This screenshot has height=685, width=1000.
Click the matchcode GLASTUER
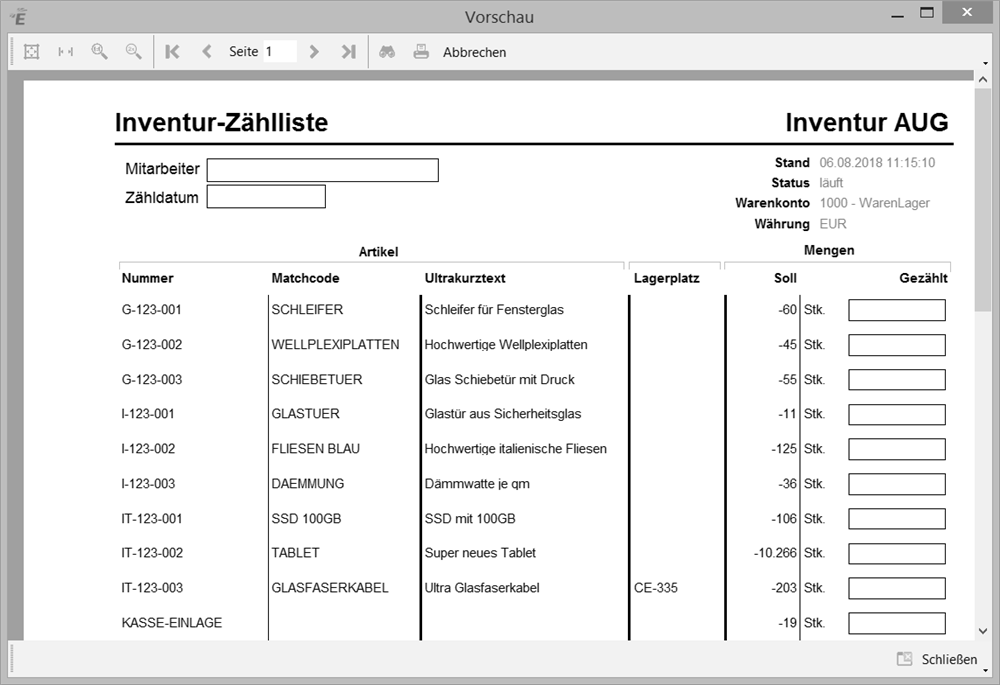point(305,414)
